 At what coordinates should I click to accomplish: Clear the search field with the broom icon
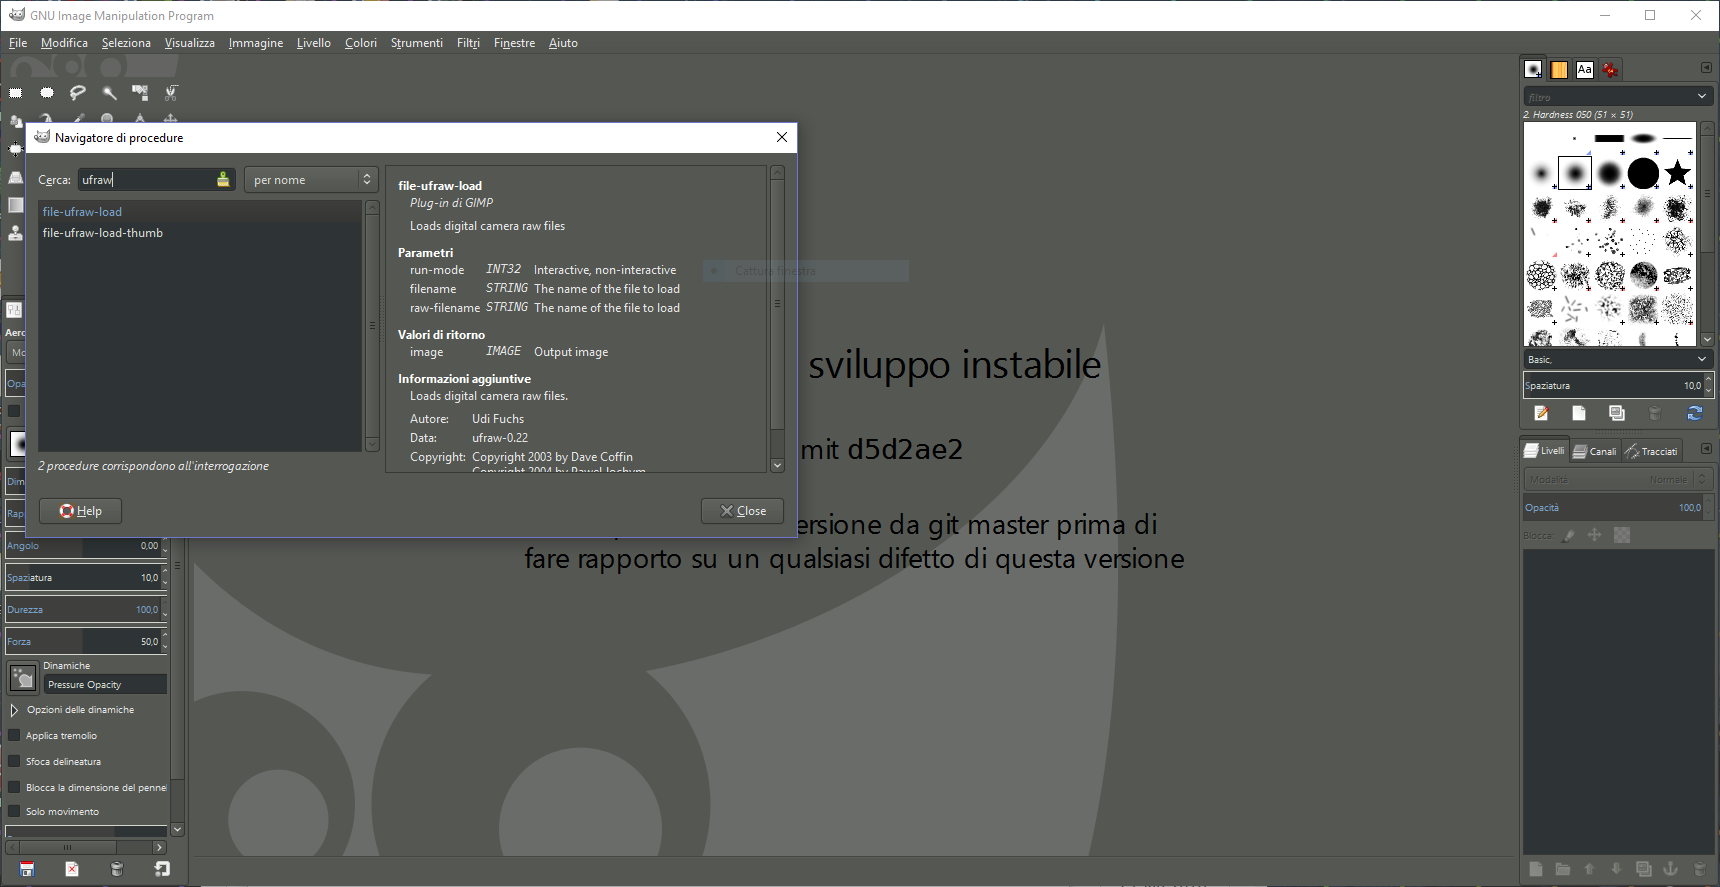click(x=223, y=180)
